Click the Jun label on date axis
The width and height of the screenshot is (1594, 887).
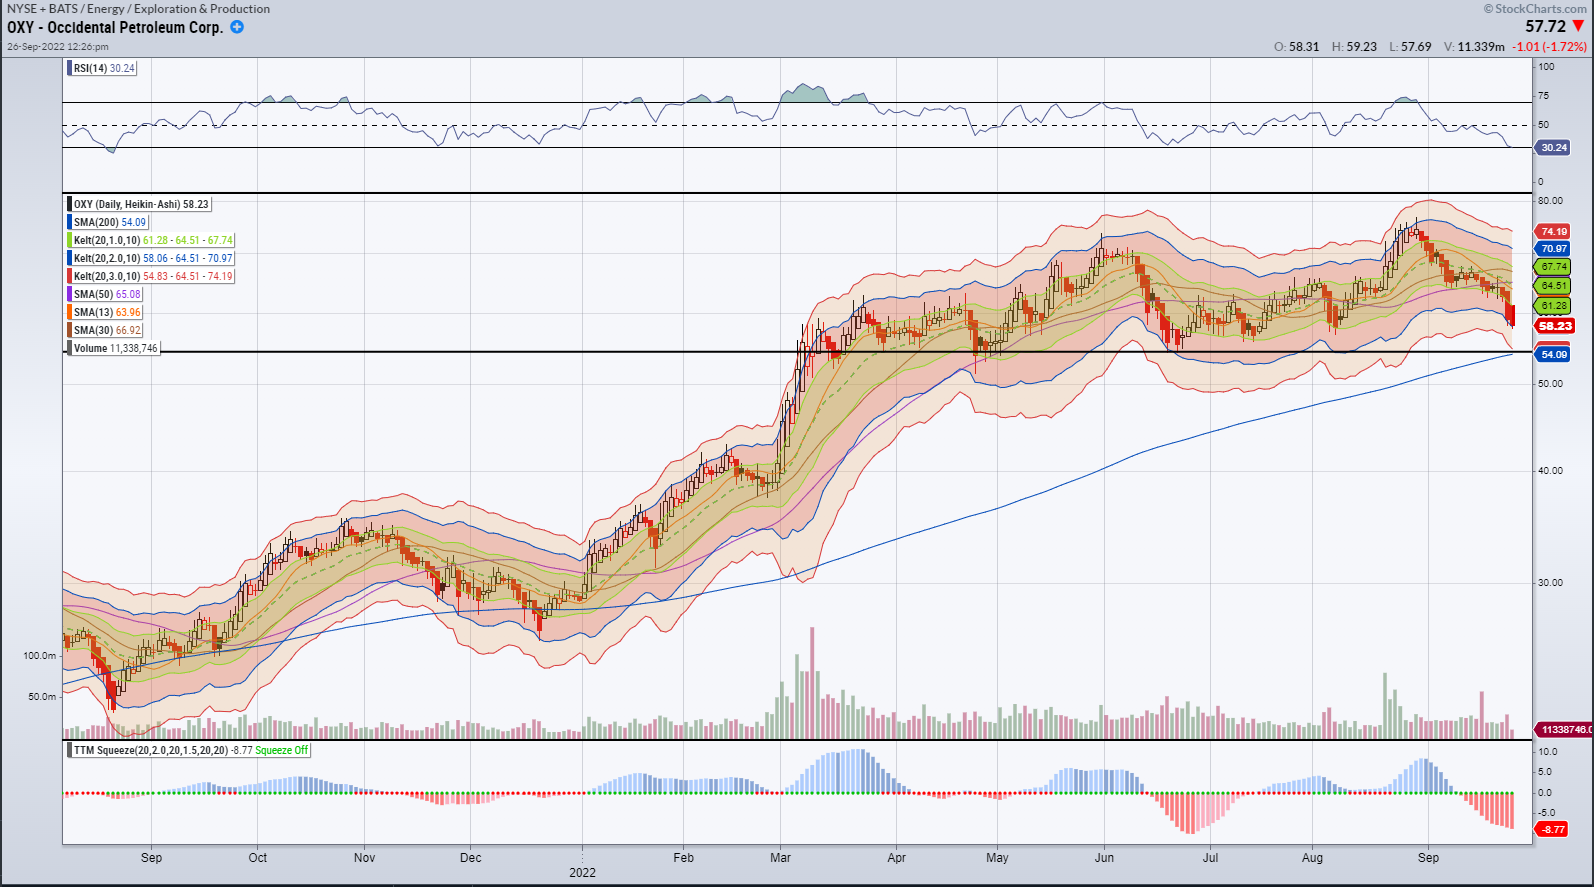1104,857
